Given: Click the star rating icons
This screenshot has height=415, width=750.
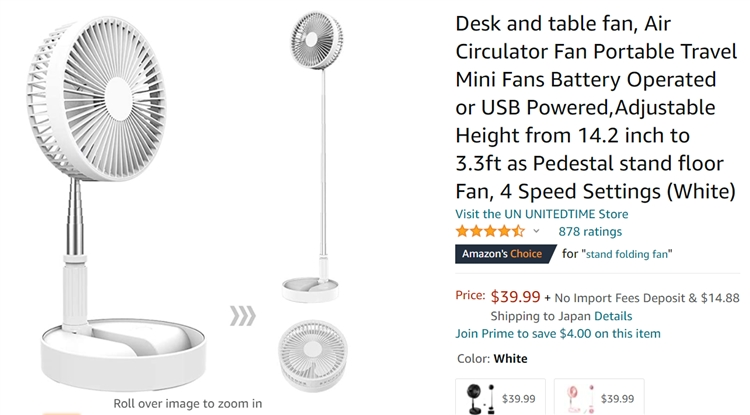Looking at the screenshot, I should pyautogui.click(x=490, y=231).
